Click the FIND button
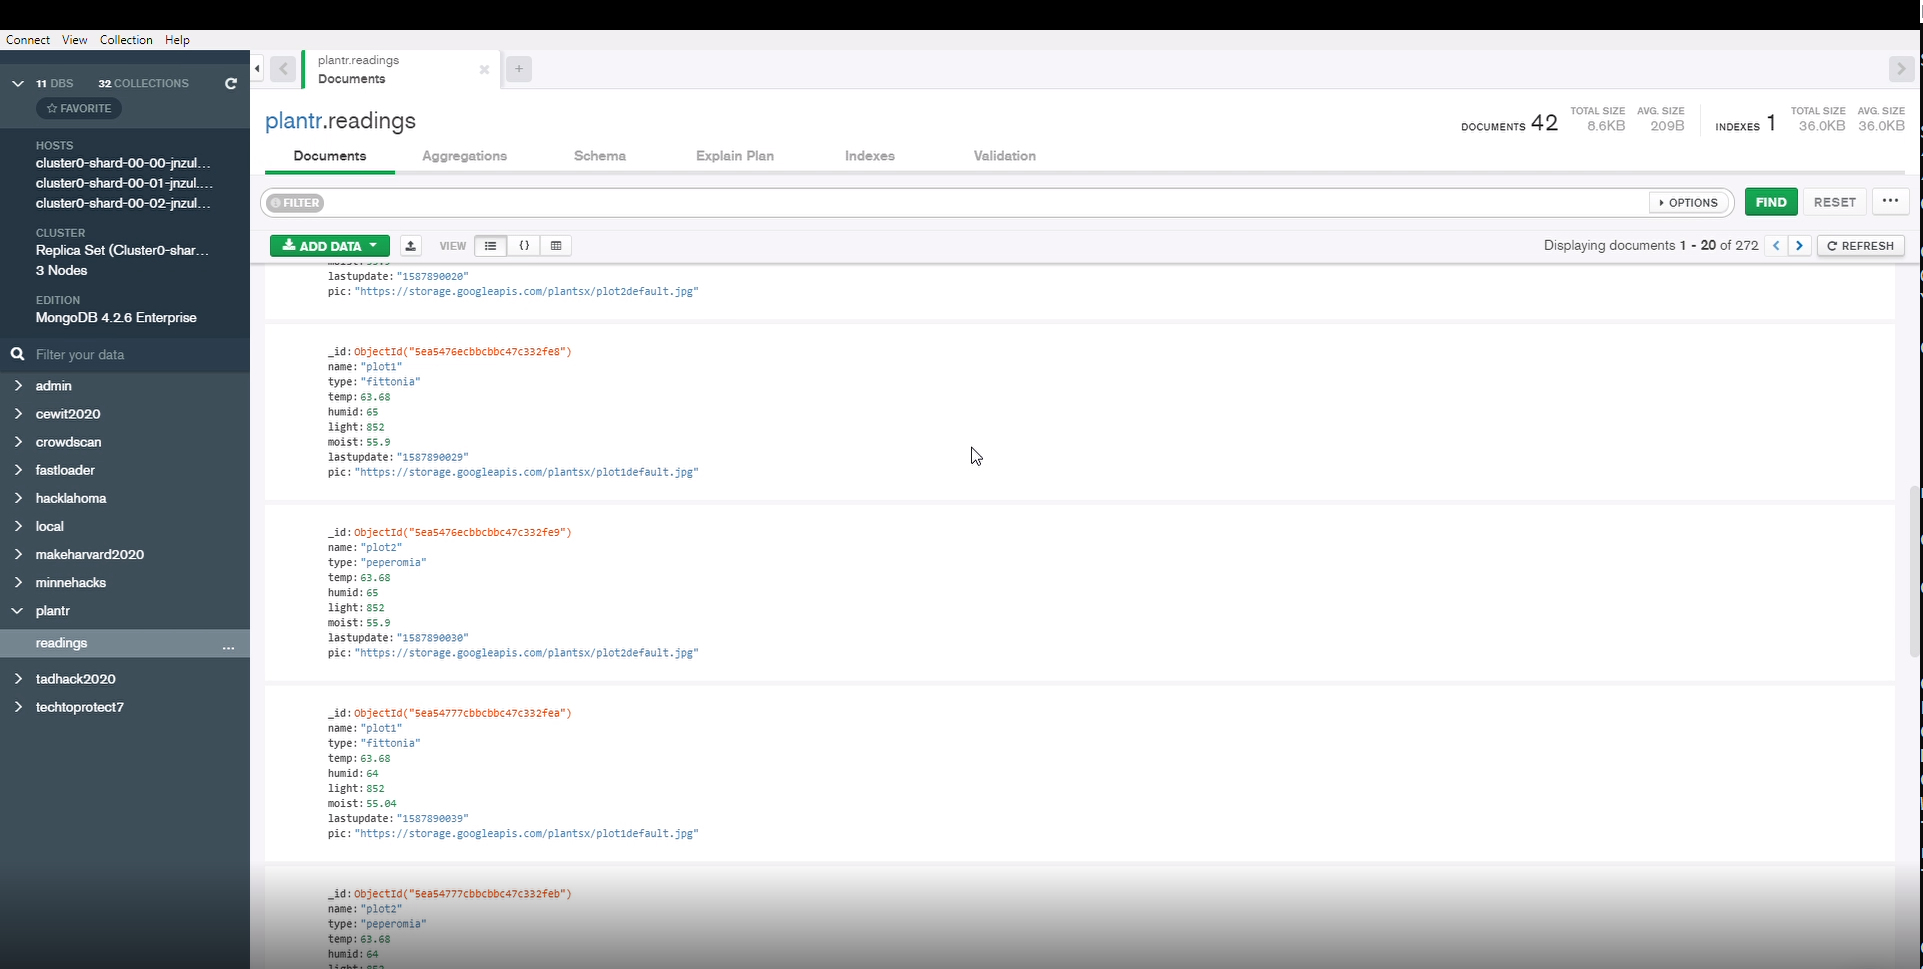The width and height of the screenshot is (1923, 969). point(1771,202)
